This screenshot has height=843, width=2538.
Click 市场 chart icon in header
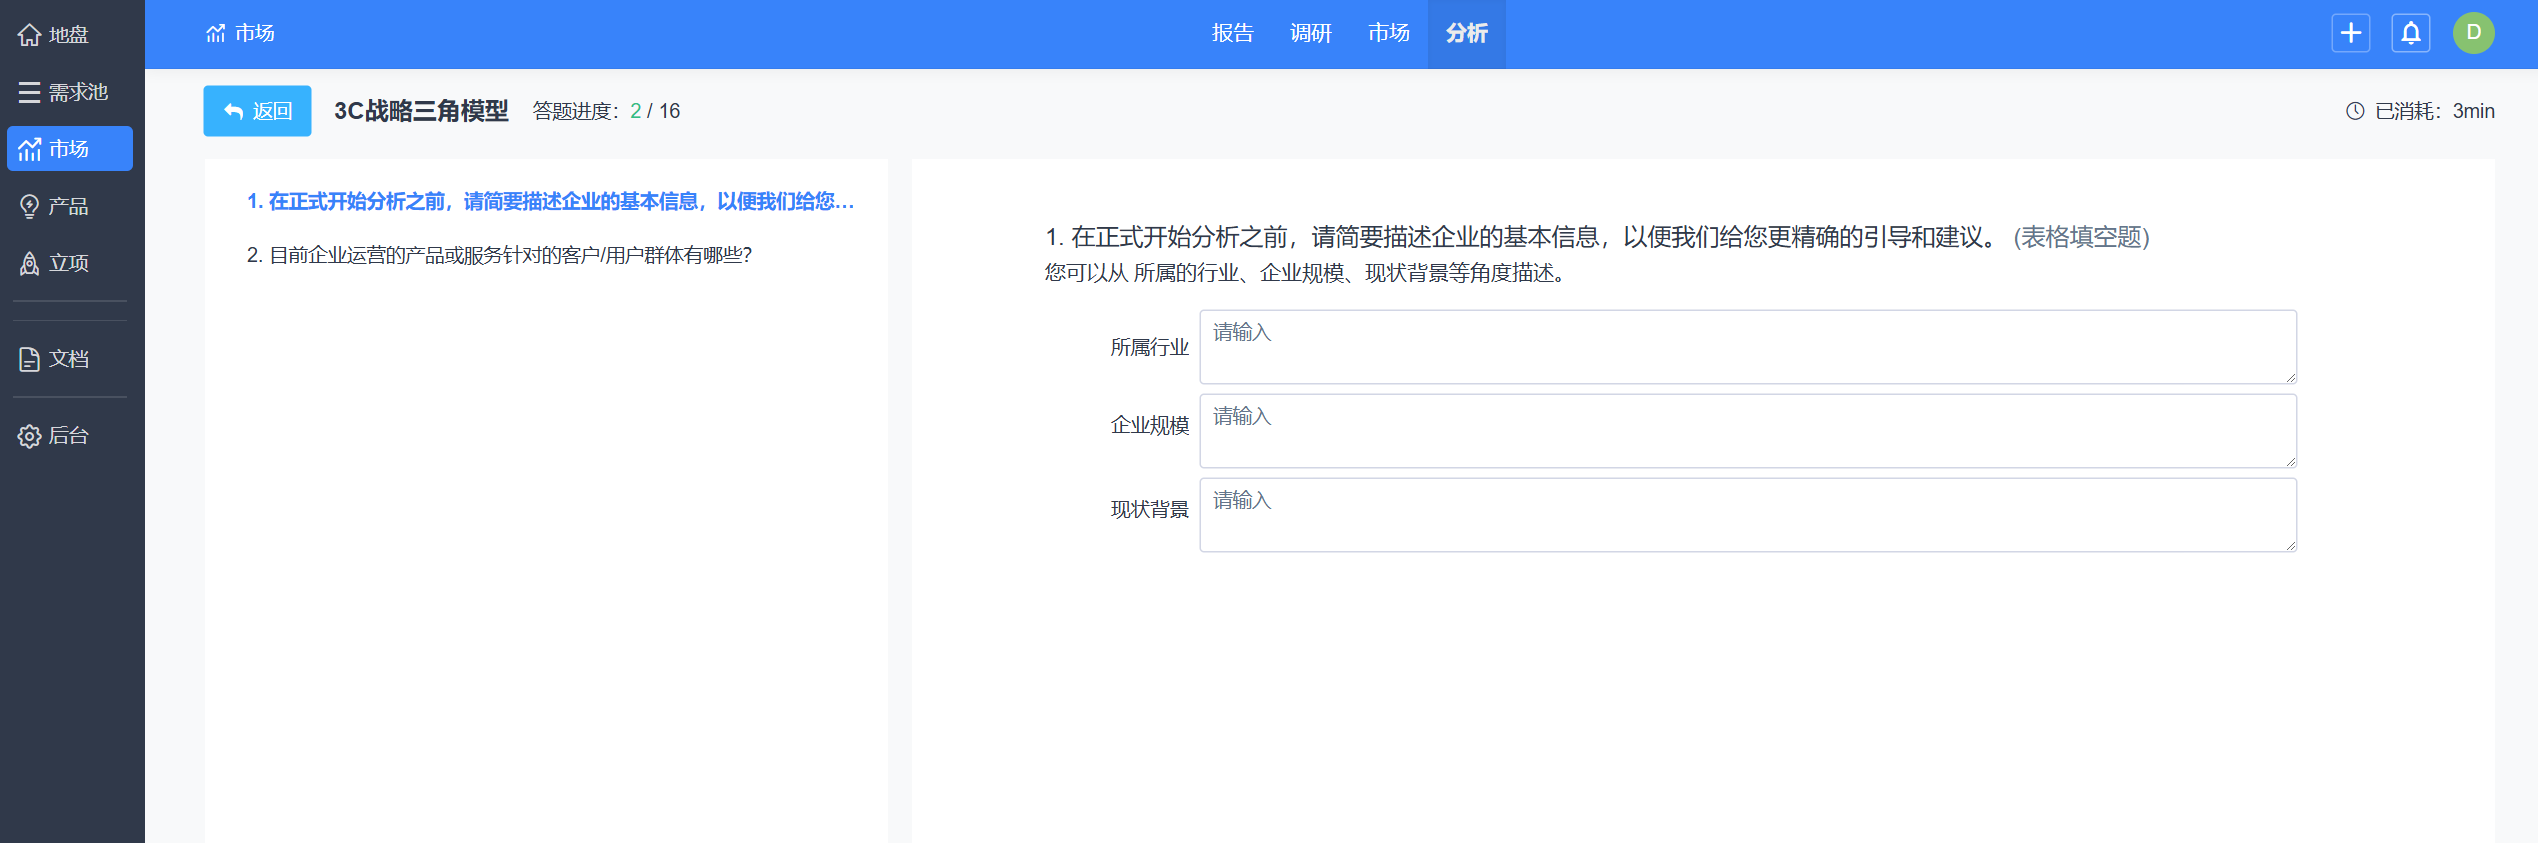215,33
